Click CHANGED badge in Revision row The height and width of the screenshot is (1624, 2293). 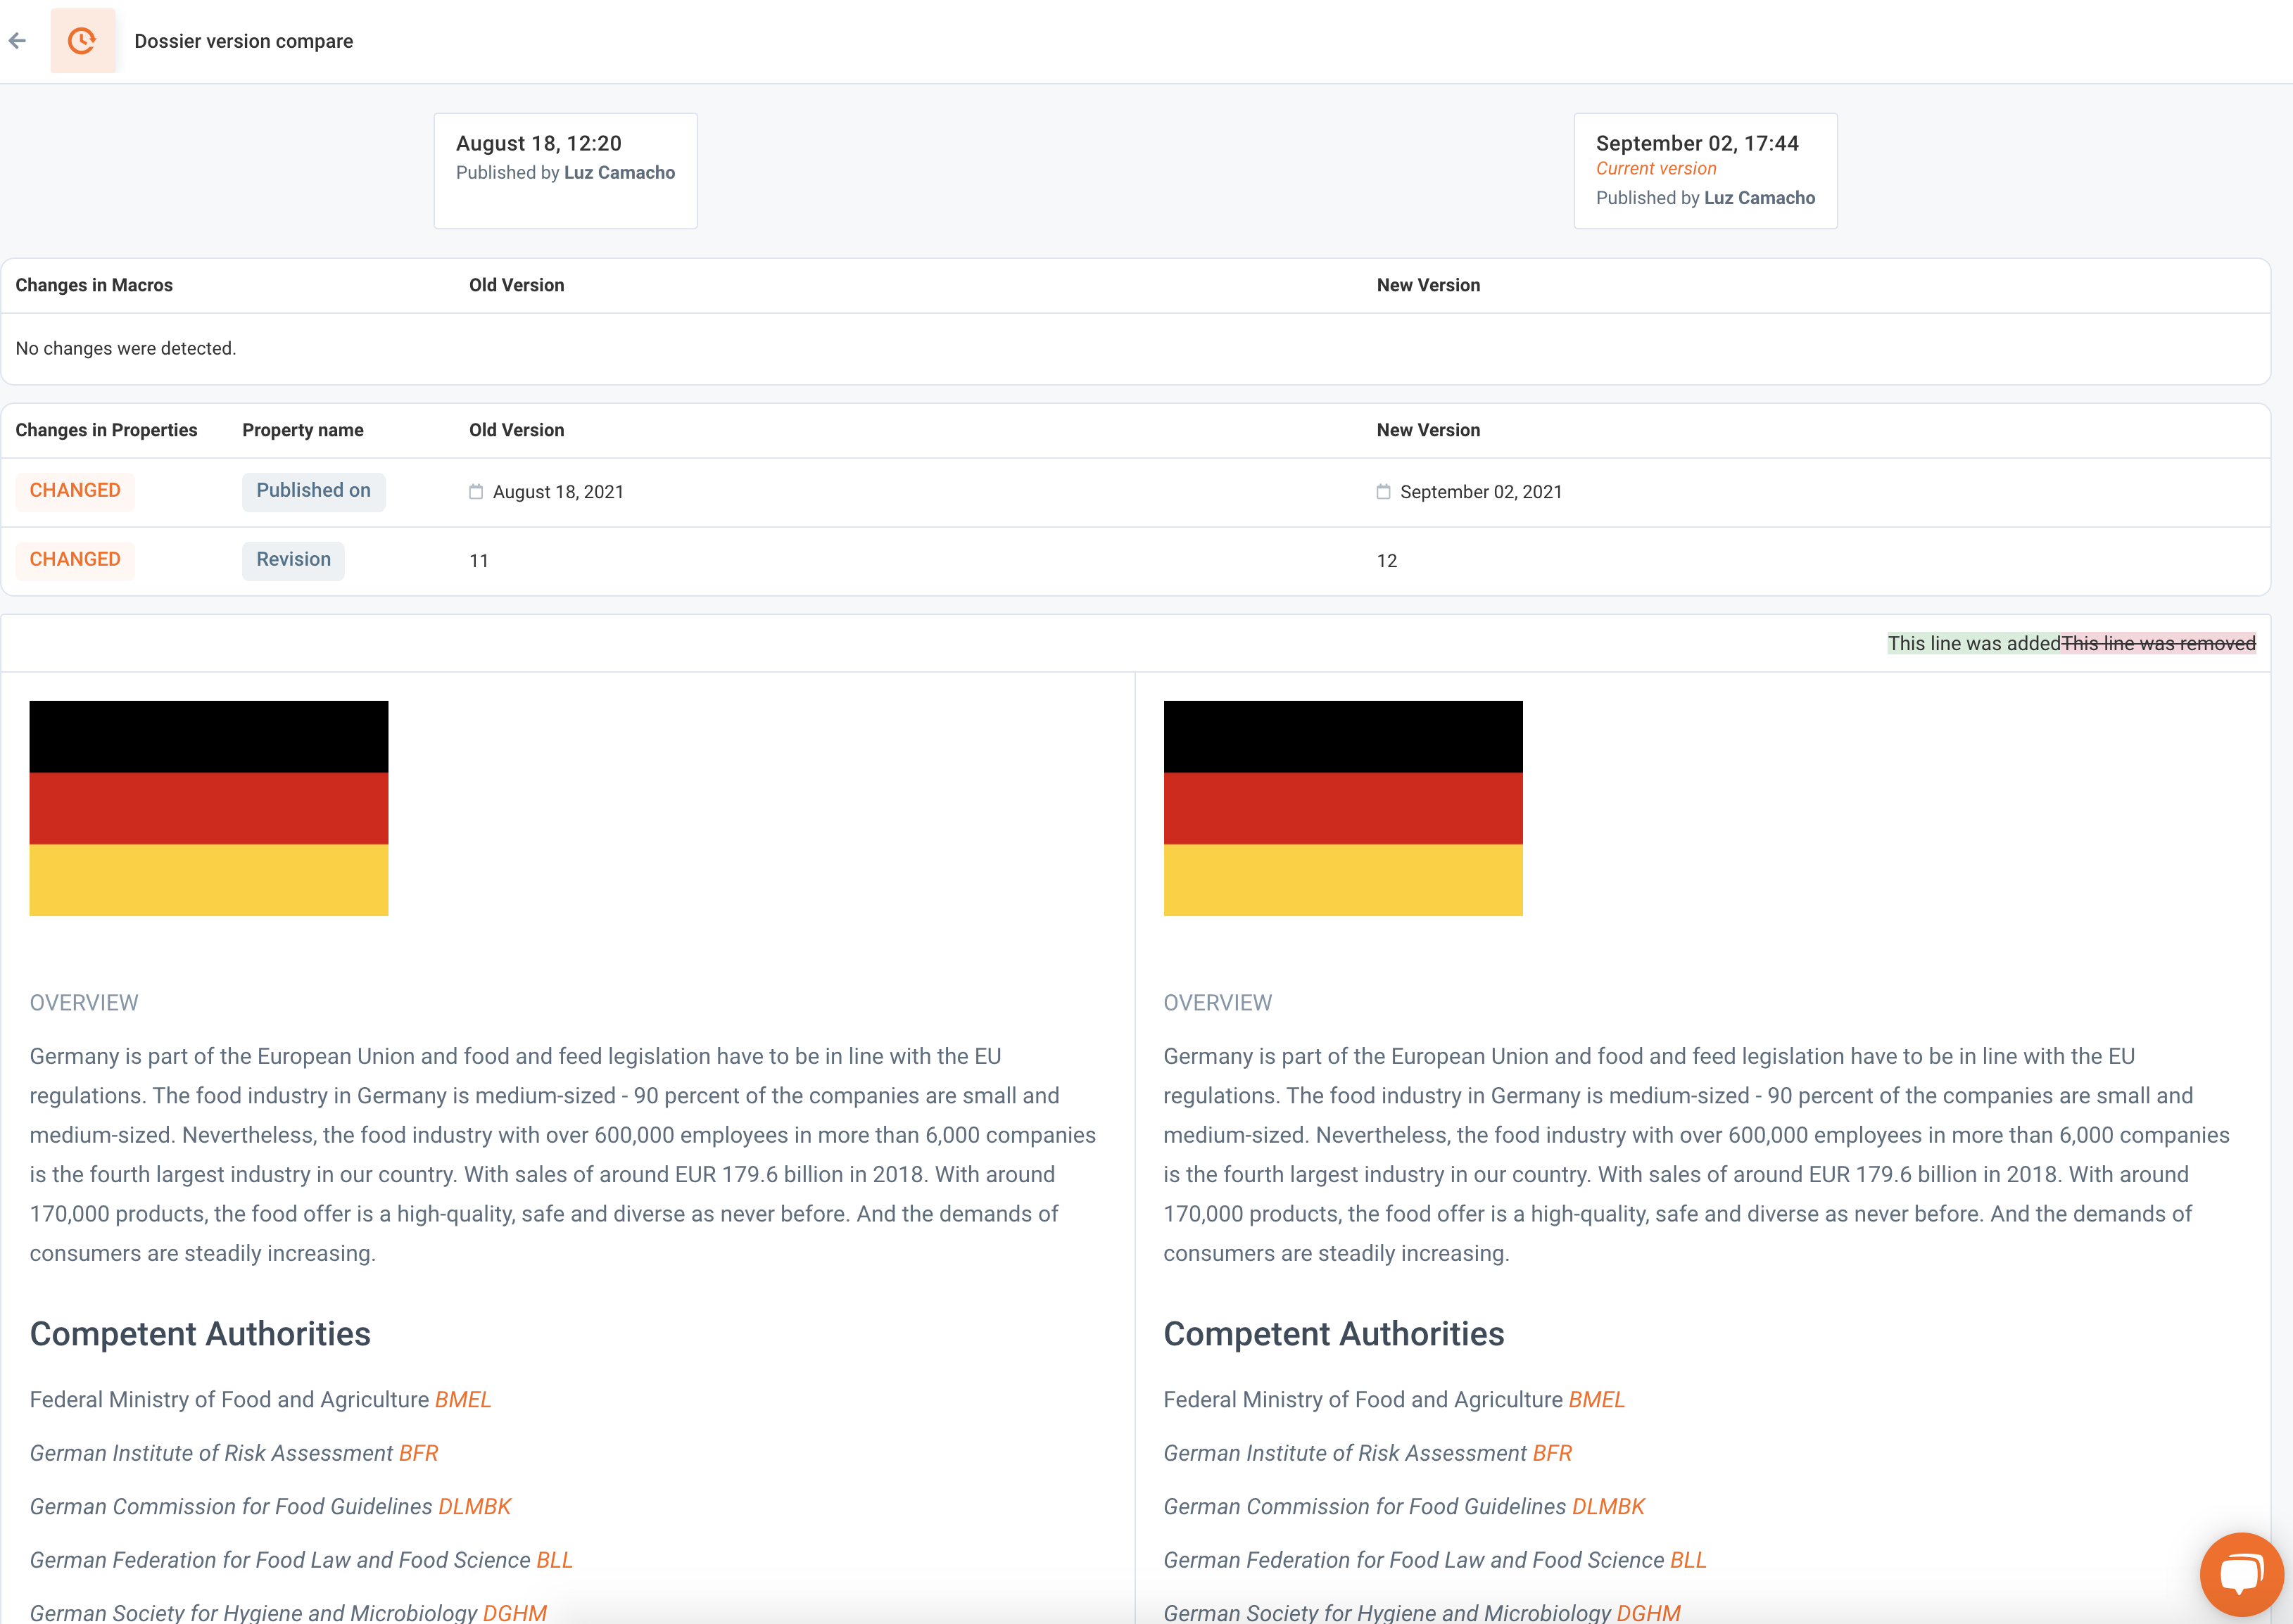[x=75, y=560]
